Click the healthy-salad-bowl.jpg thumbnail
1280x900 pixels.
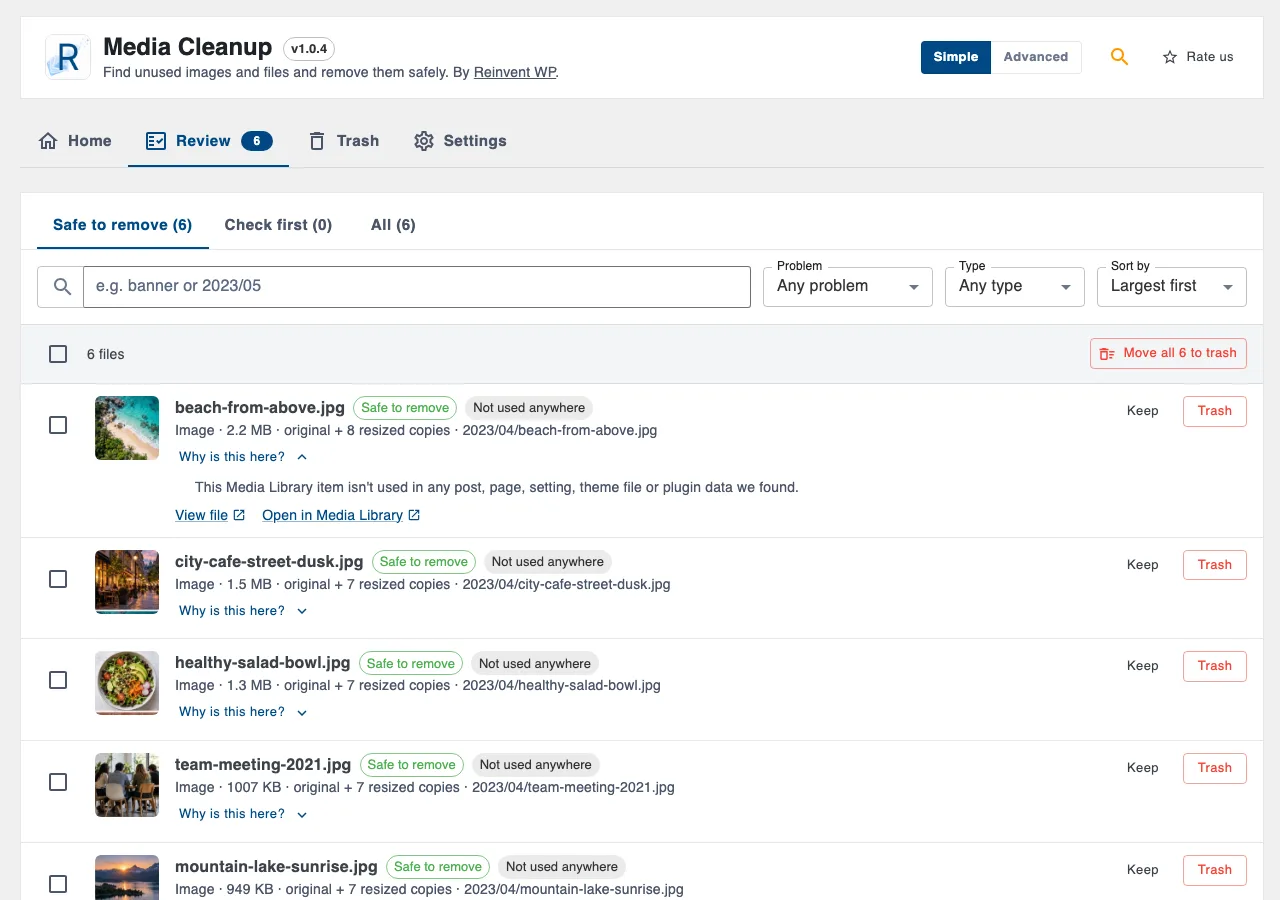[127, 683]
